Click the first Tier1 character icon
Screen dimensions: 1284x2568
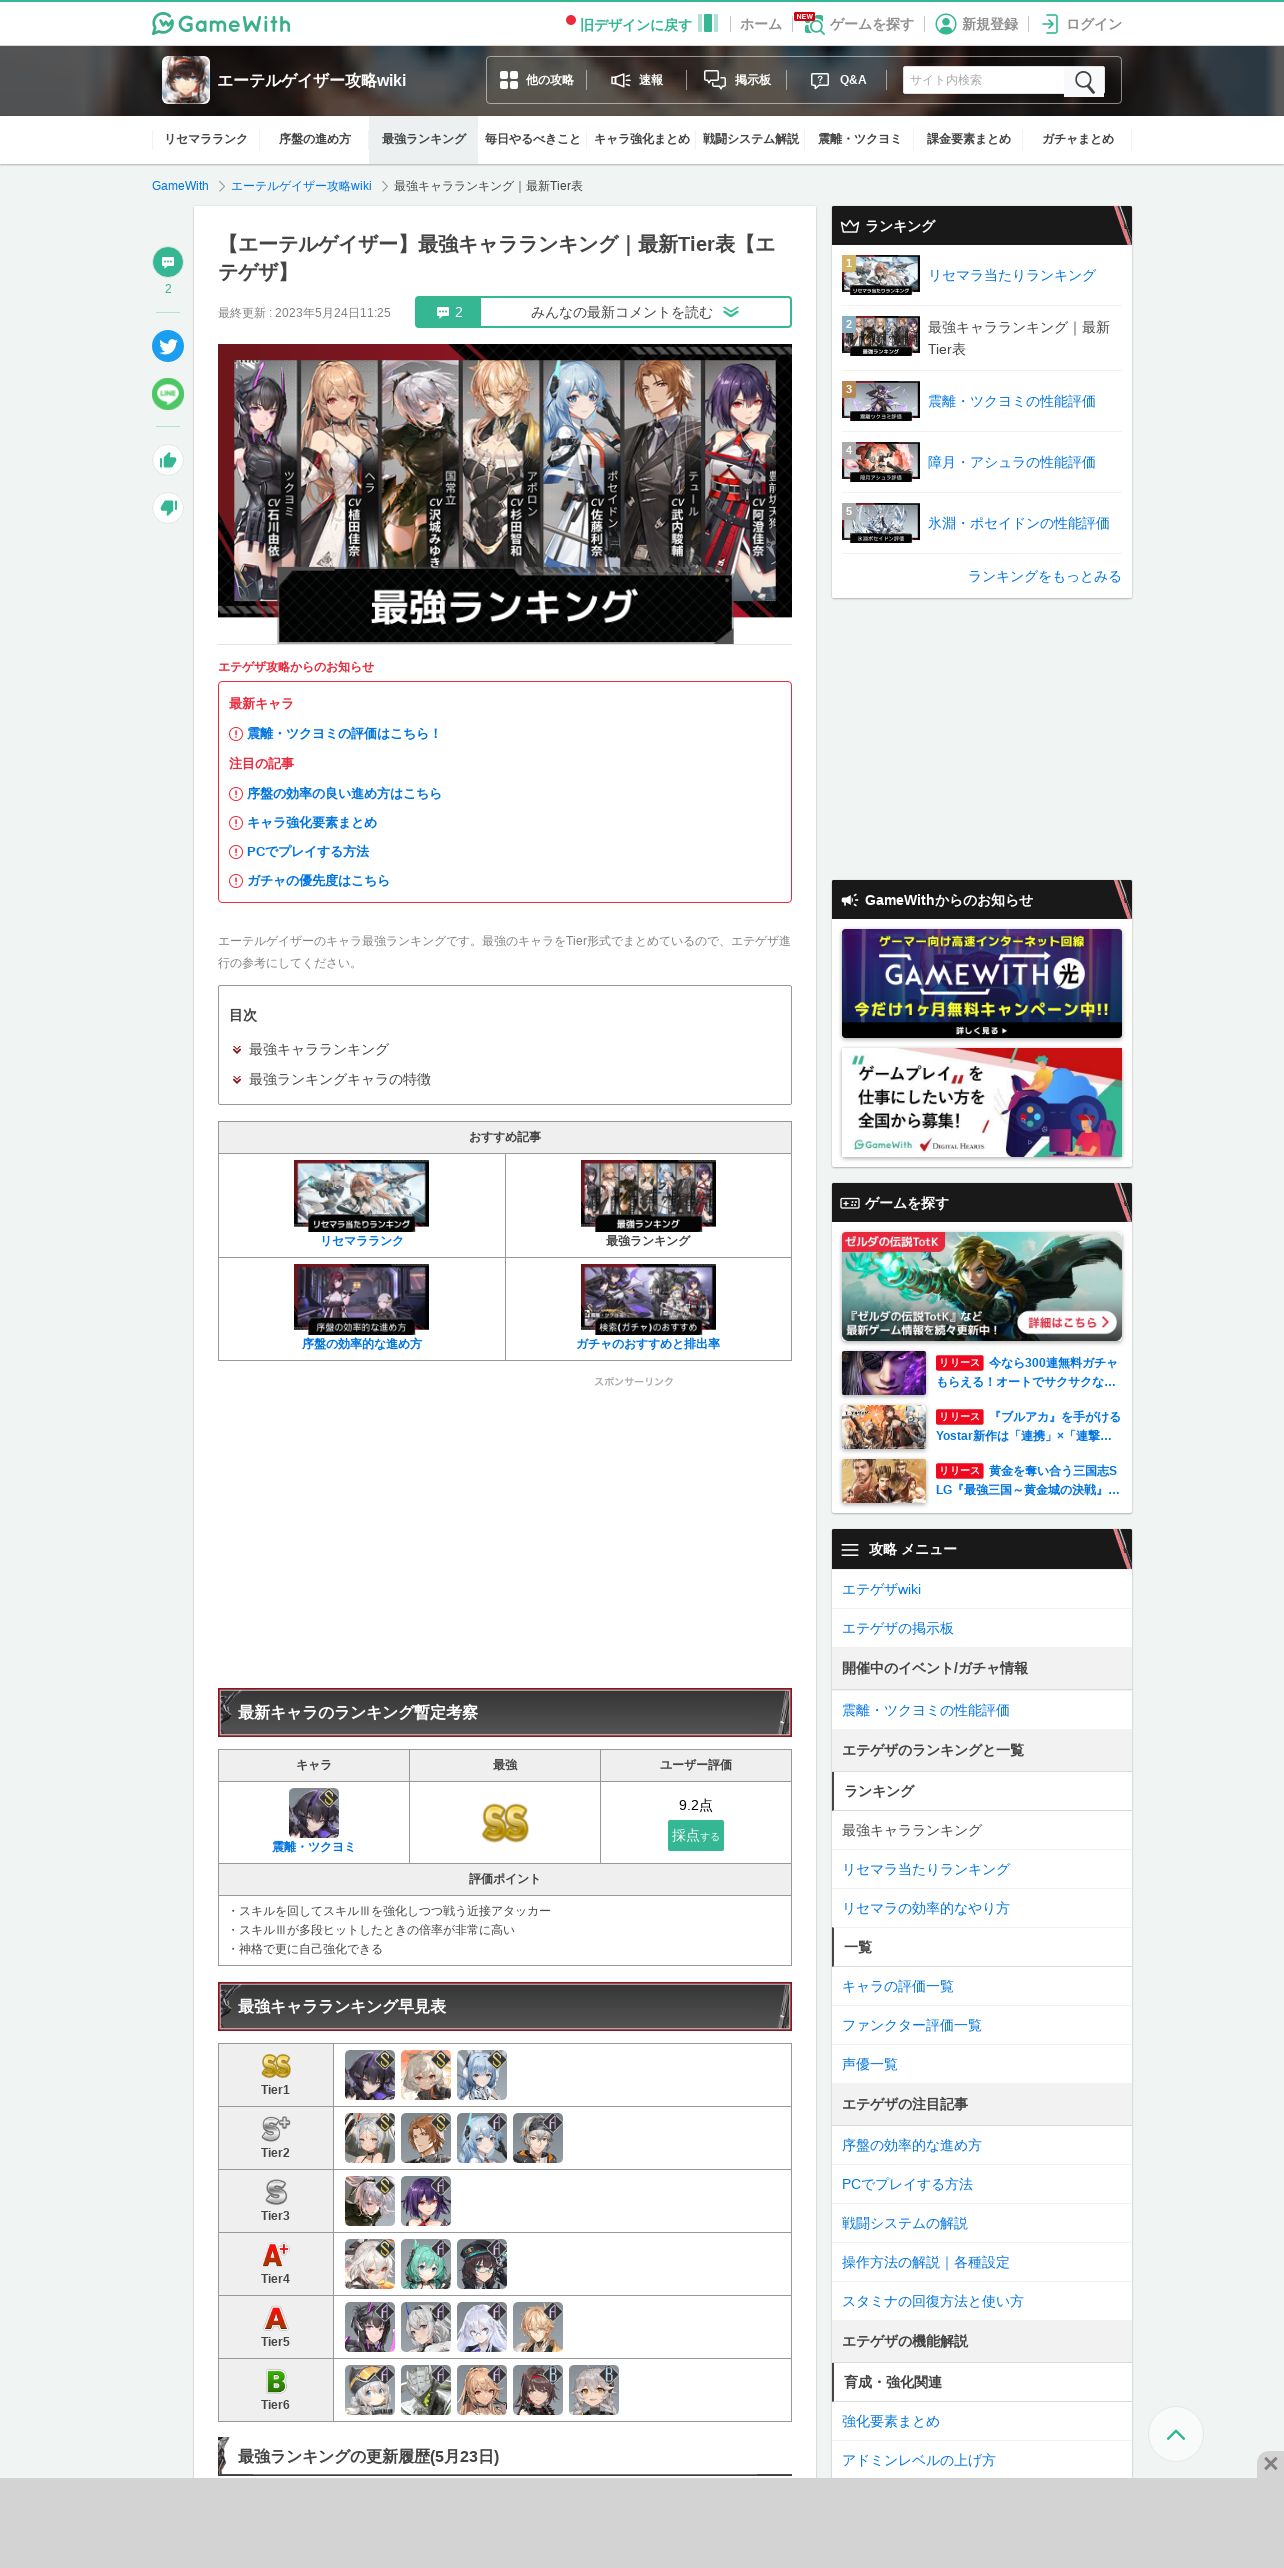tap(370, 2075)
